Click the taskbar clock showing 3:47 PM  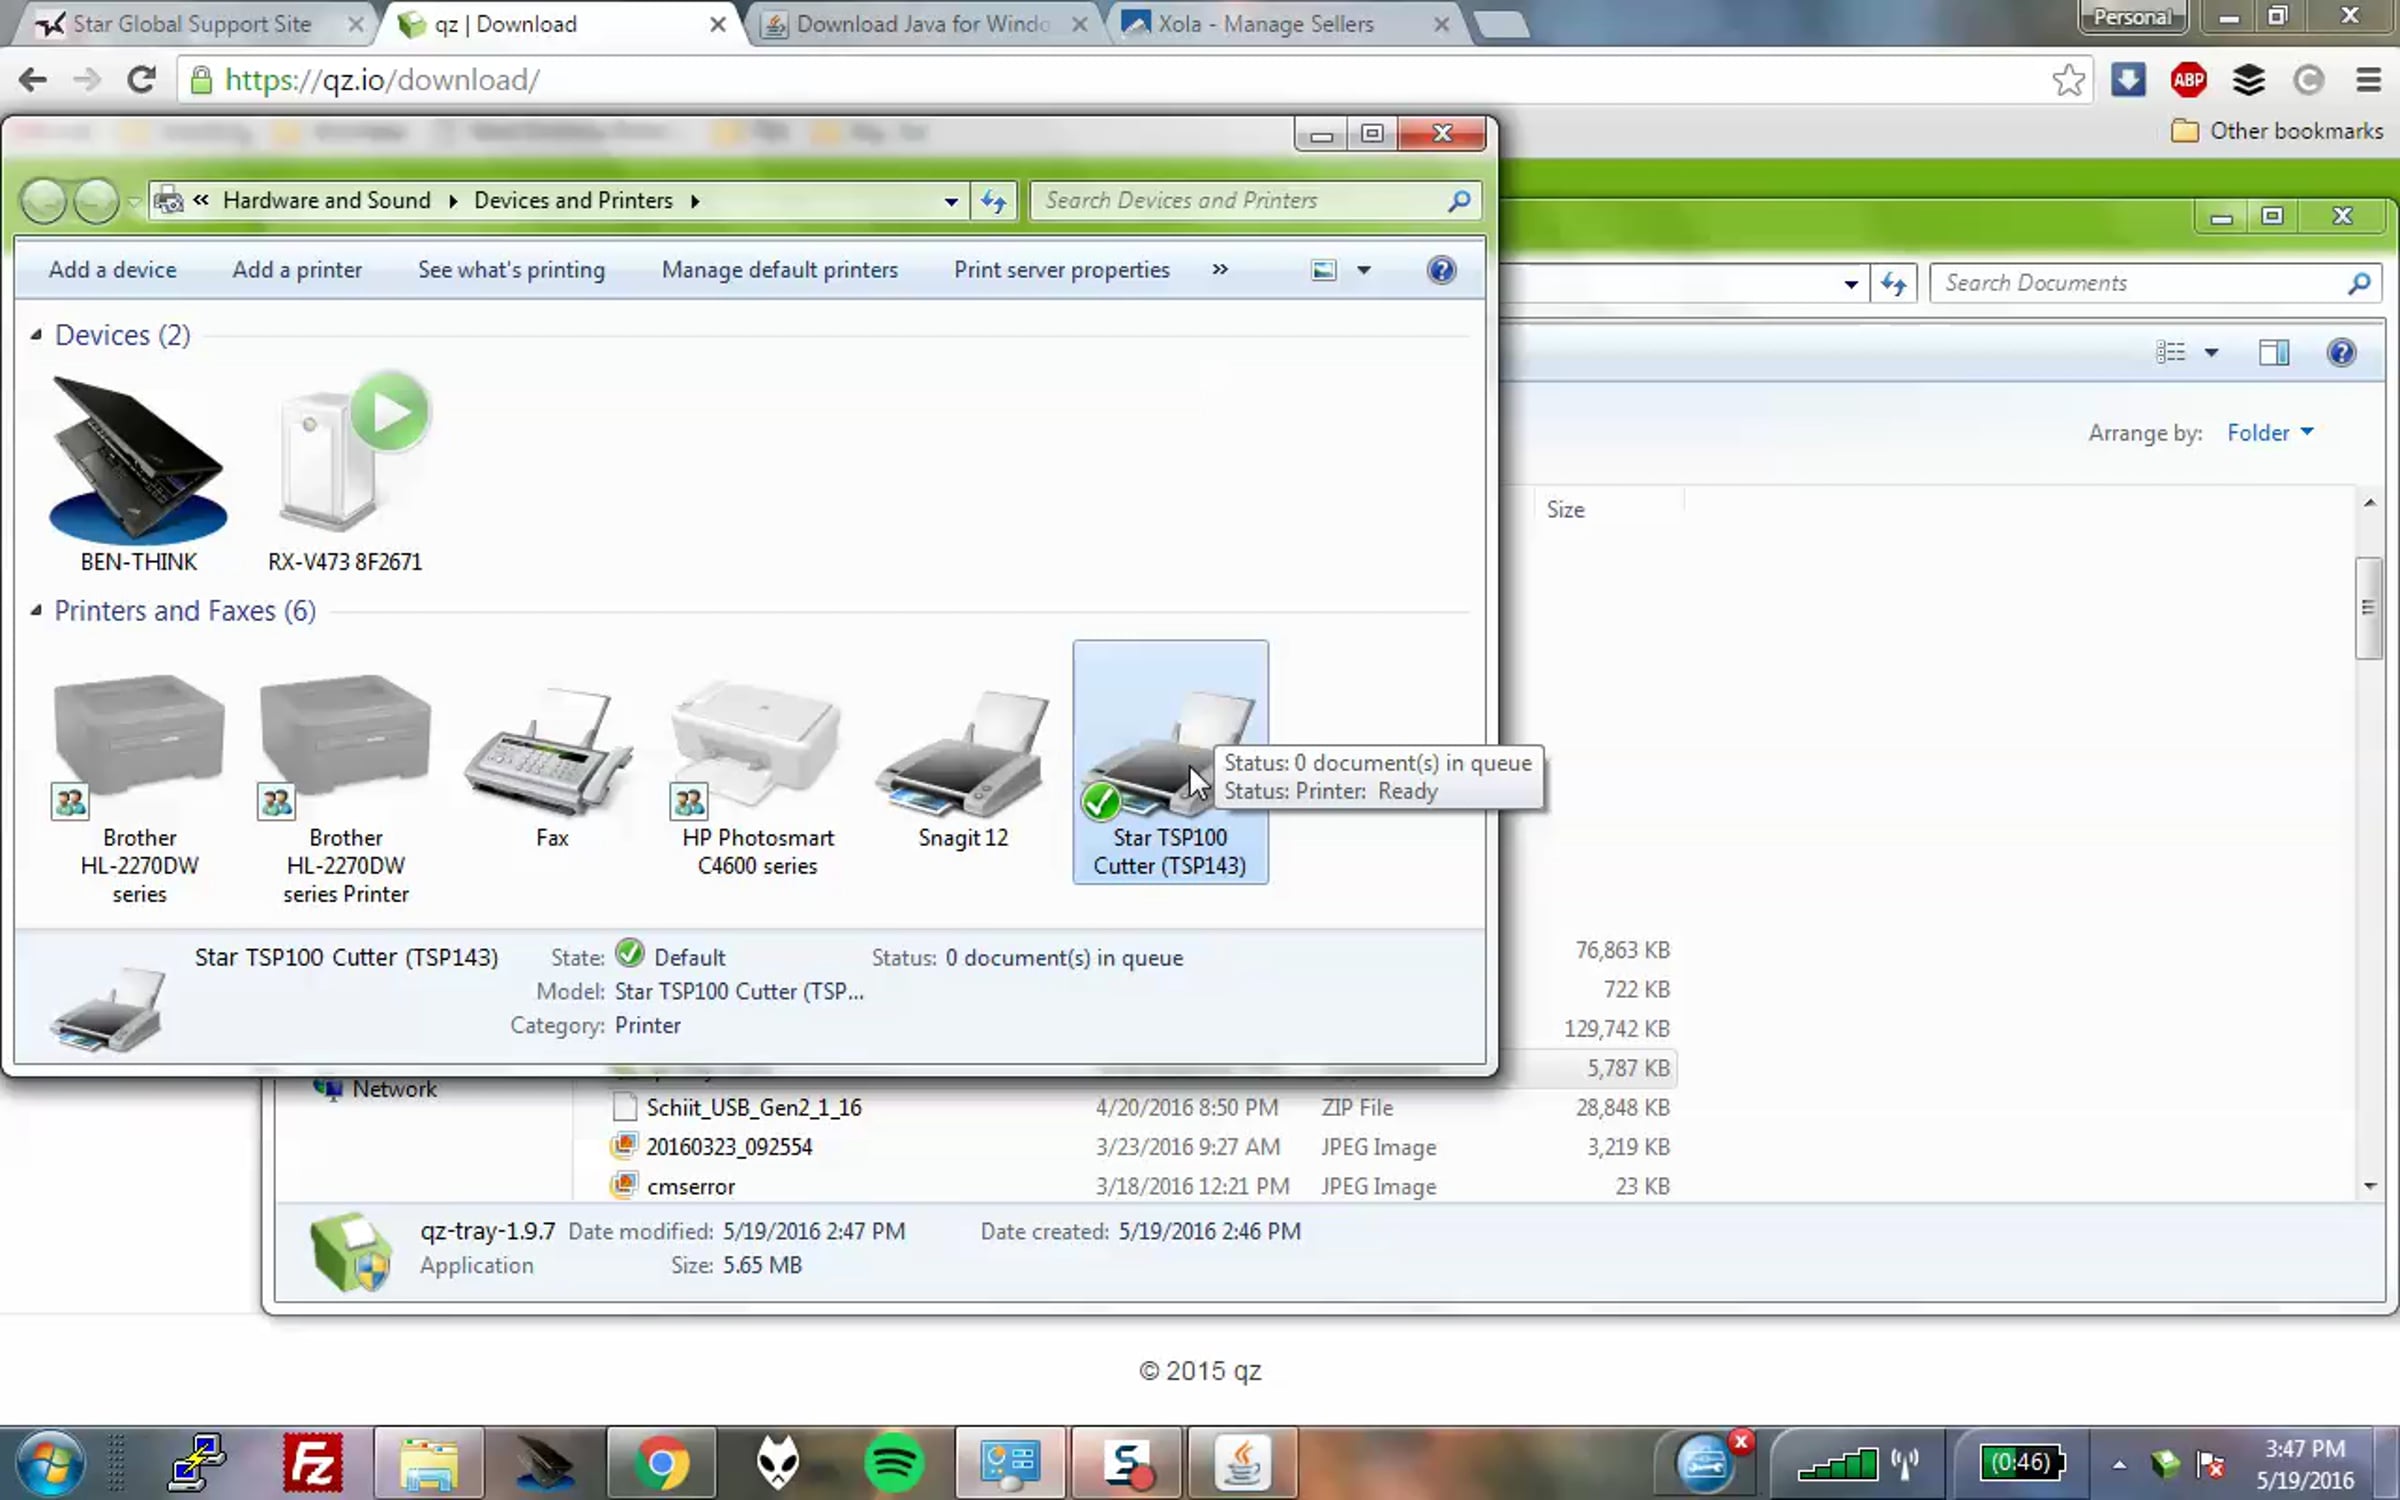[2305, 1464]
